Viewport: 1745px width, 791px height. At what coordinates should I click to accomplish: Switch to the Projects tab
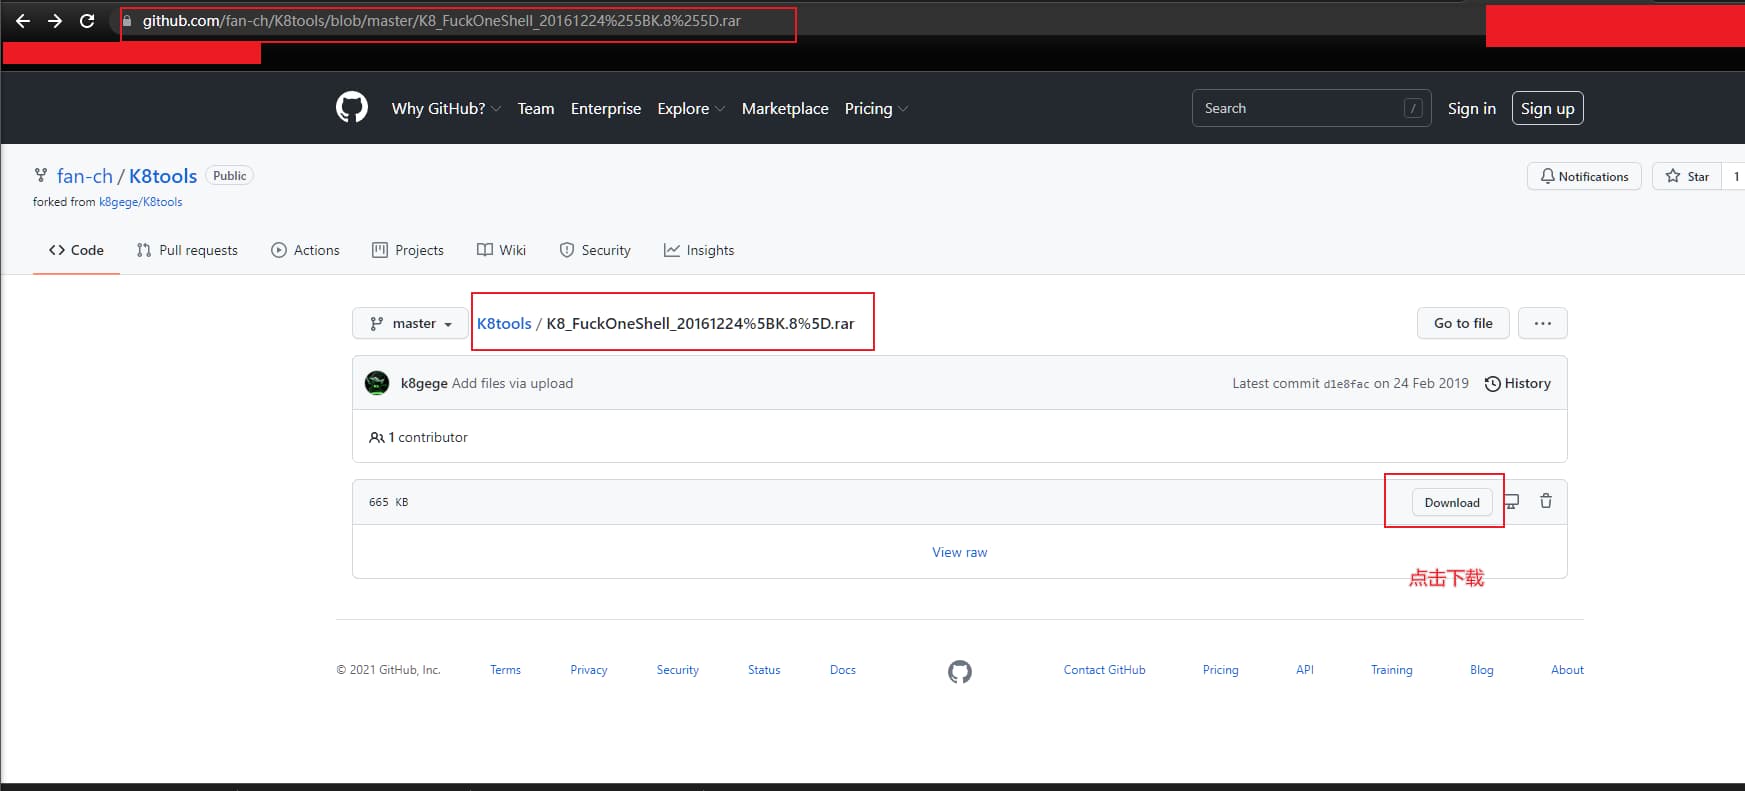(408, 250)
